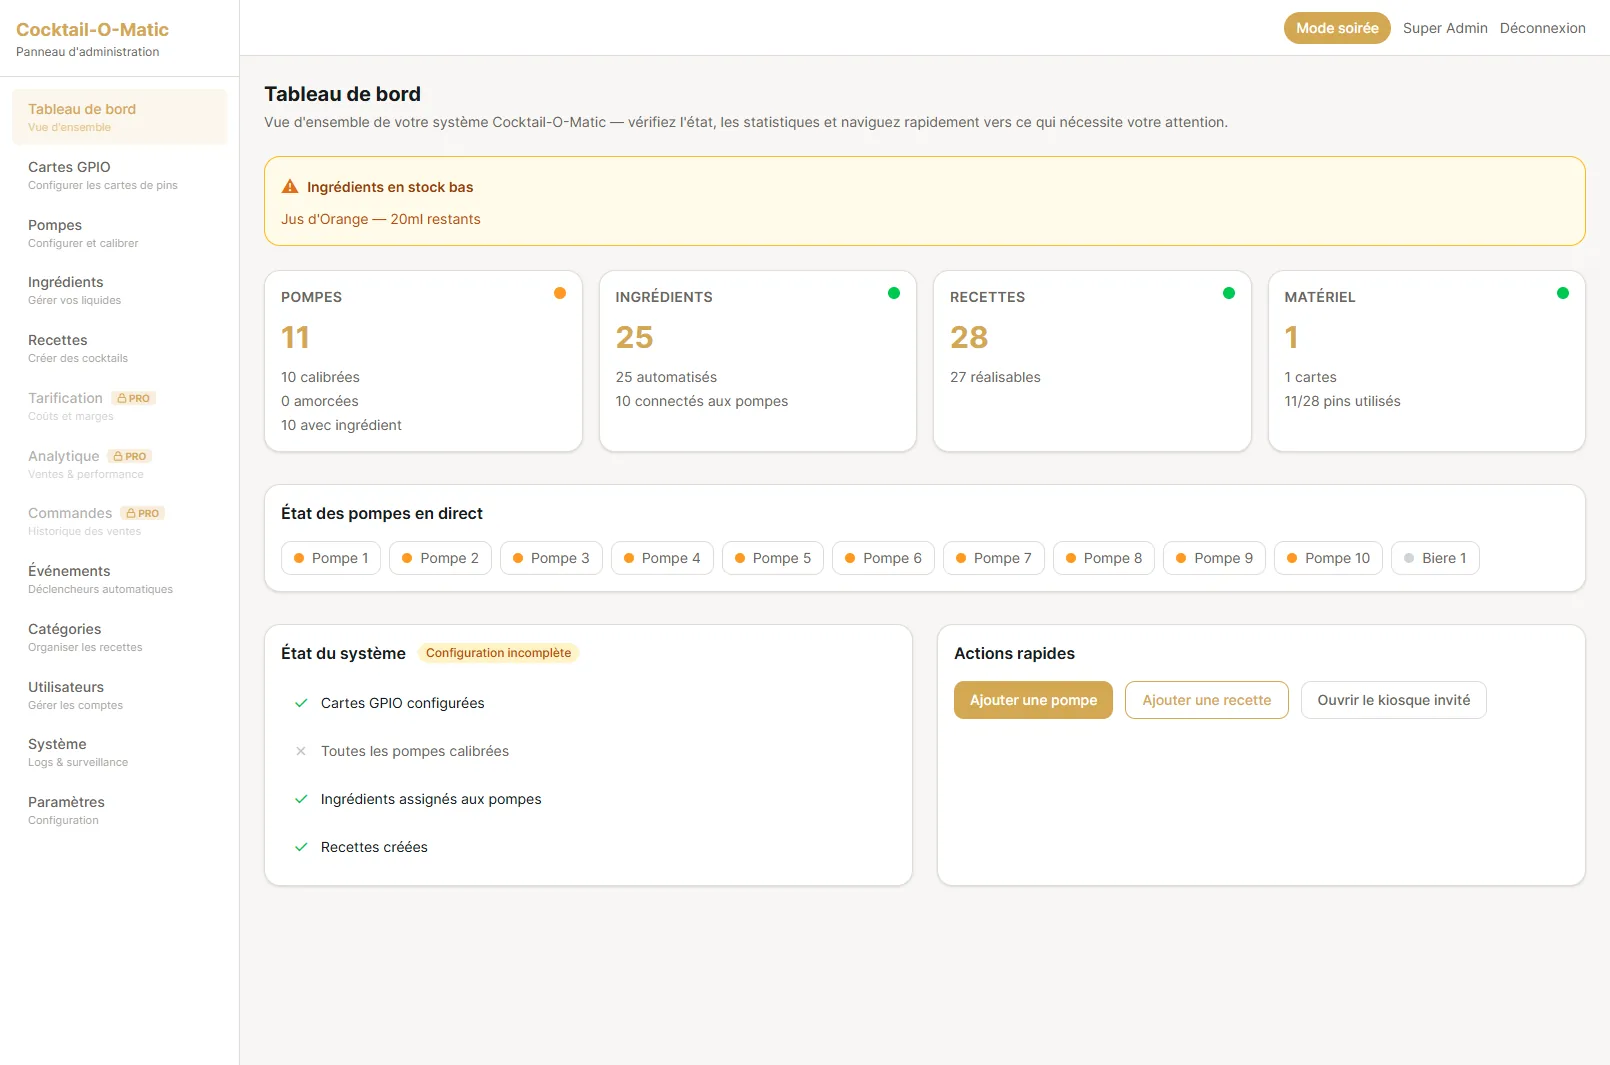Go to Événements triggers page

tap(119, 579)
